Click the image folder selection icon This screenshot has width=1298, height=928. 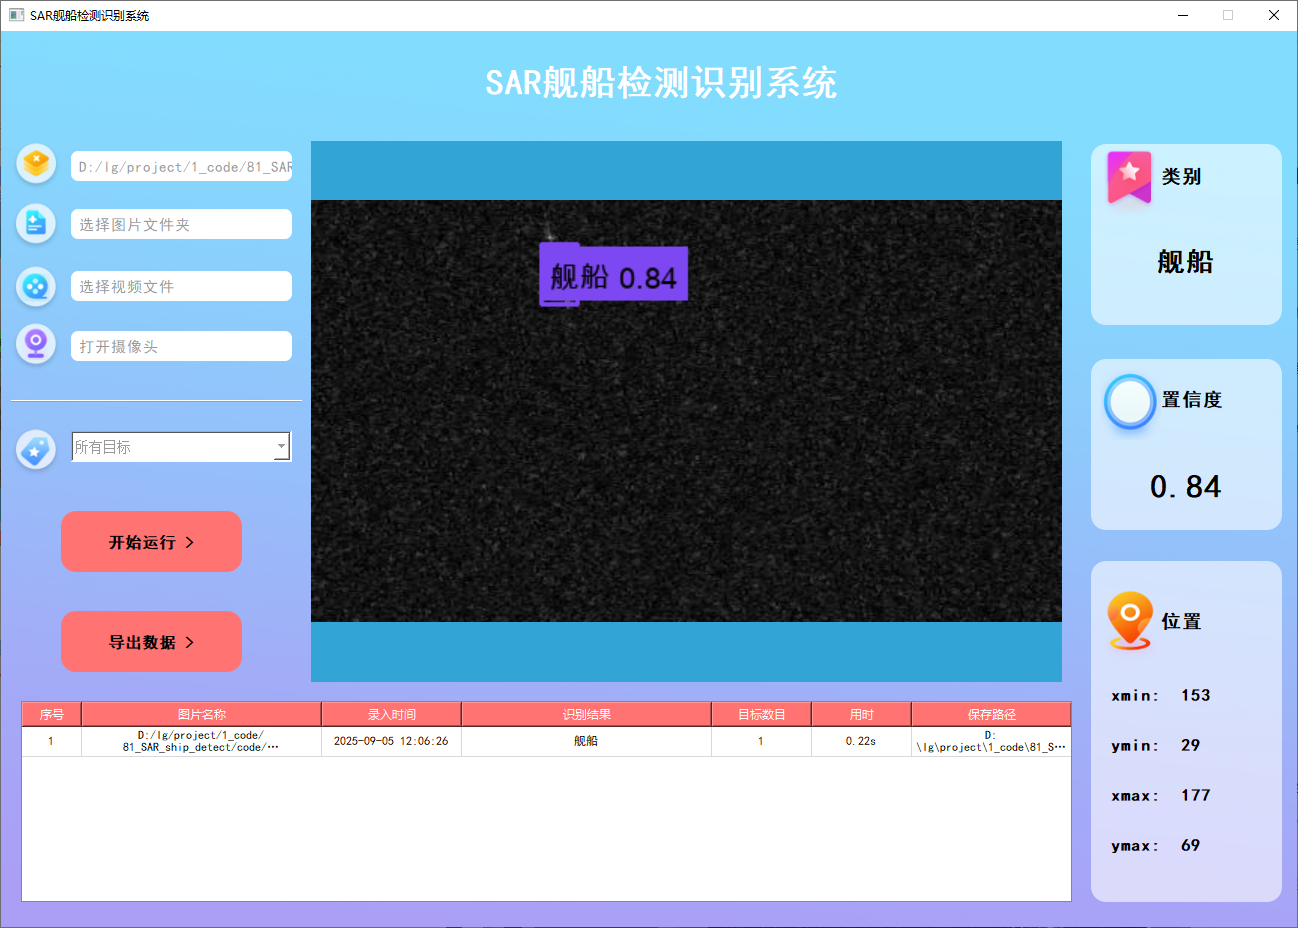(x=36, y=223)
